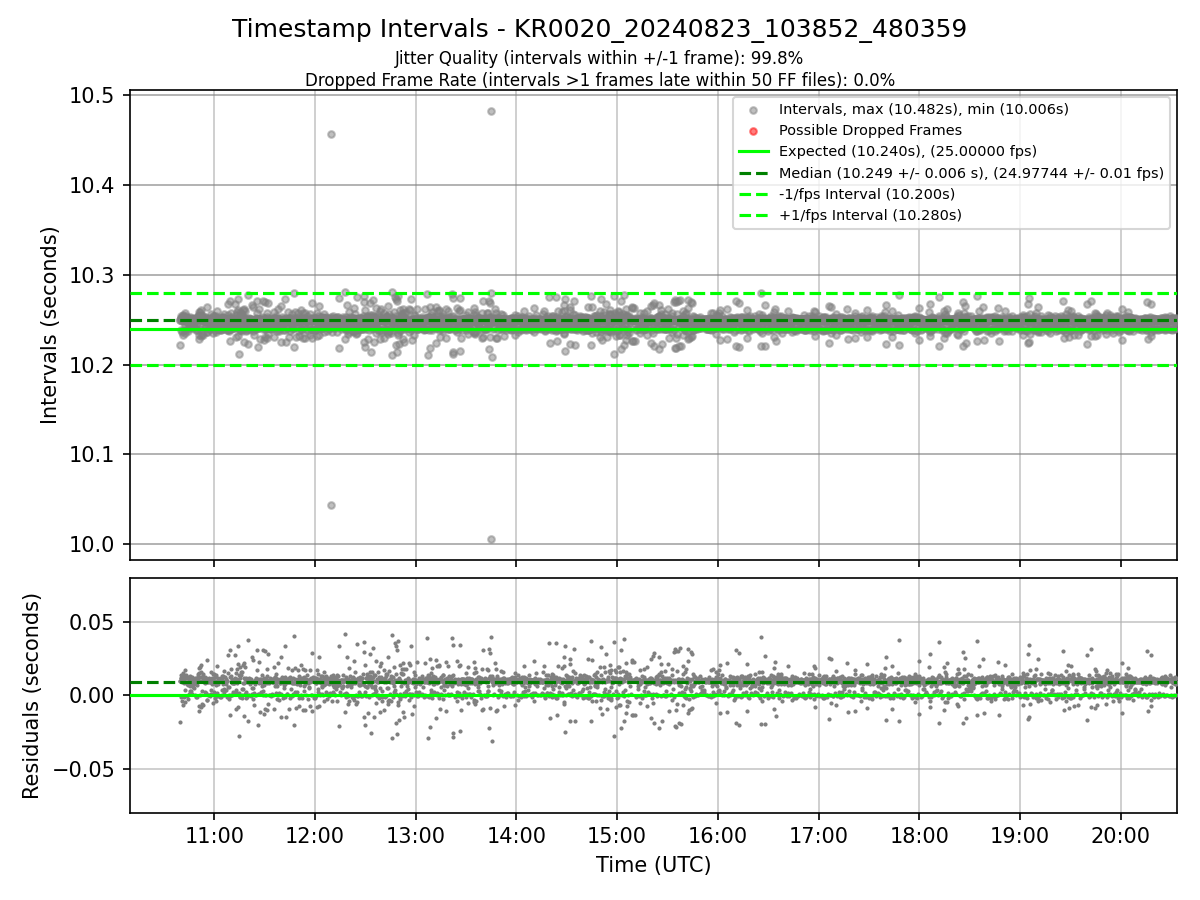The image size is (1200, 900).
Task: Click the red 'Possible Dropped Frames' legend marker
Action: click(x=753, y=131)
